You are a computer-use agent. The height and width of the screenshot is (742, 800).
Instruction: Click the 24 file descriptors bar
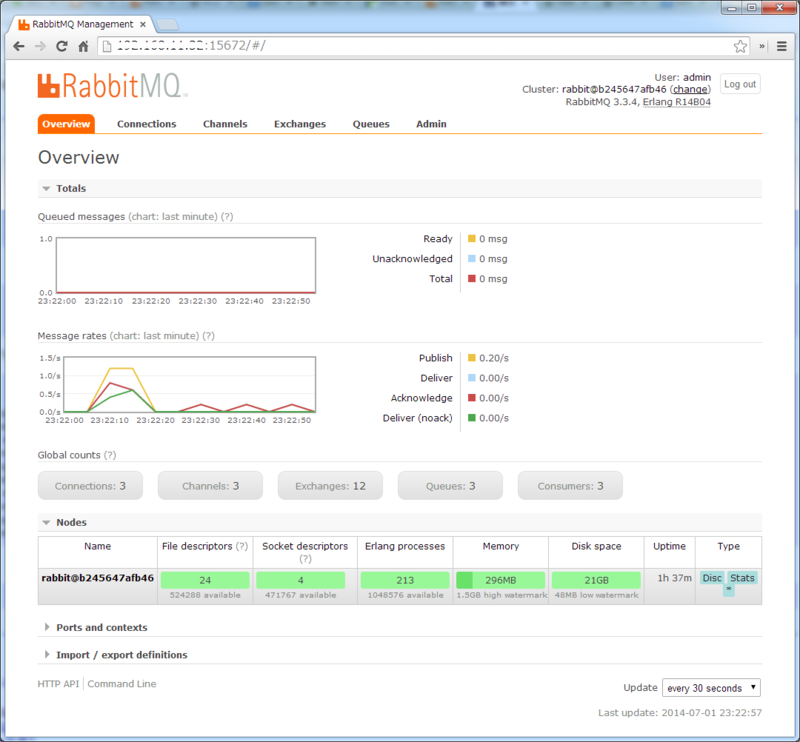coord(205,580)
